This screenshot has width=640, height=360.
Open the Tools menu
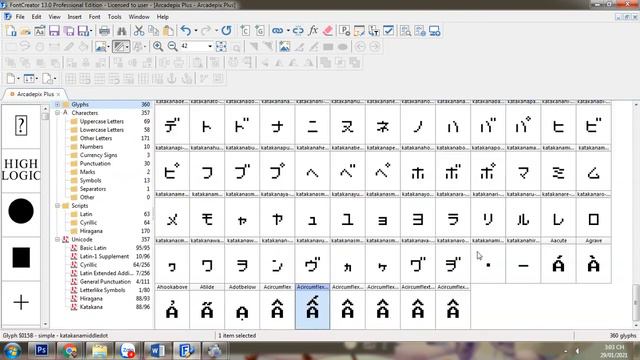115,17
